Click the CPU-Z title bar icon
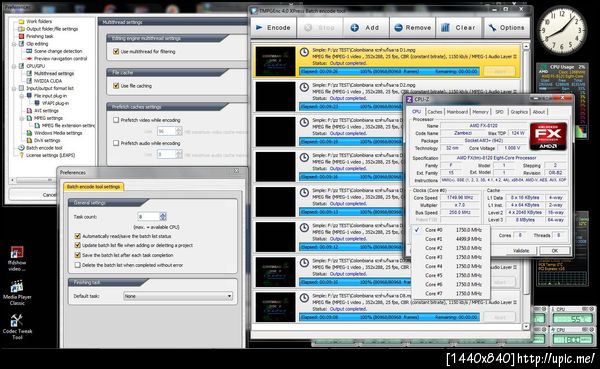Screen dimensions: 600x369 [x=409, y=100]
